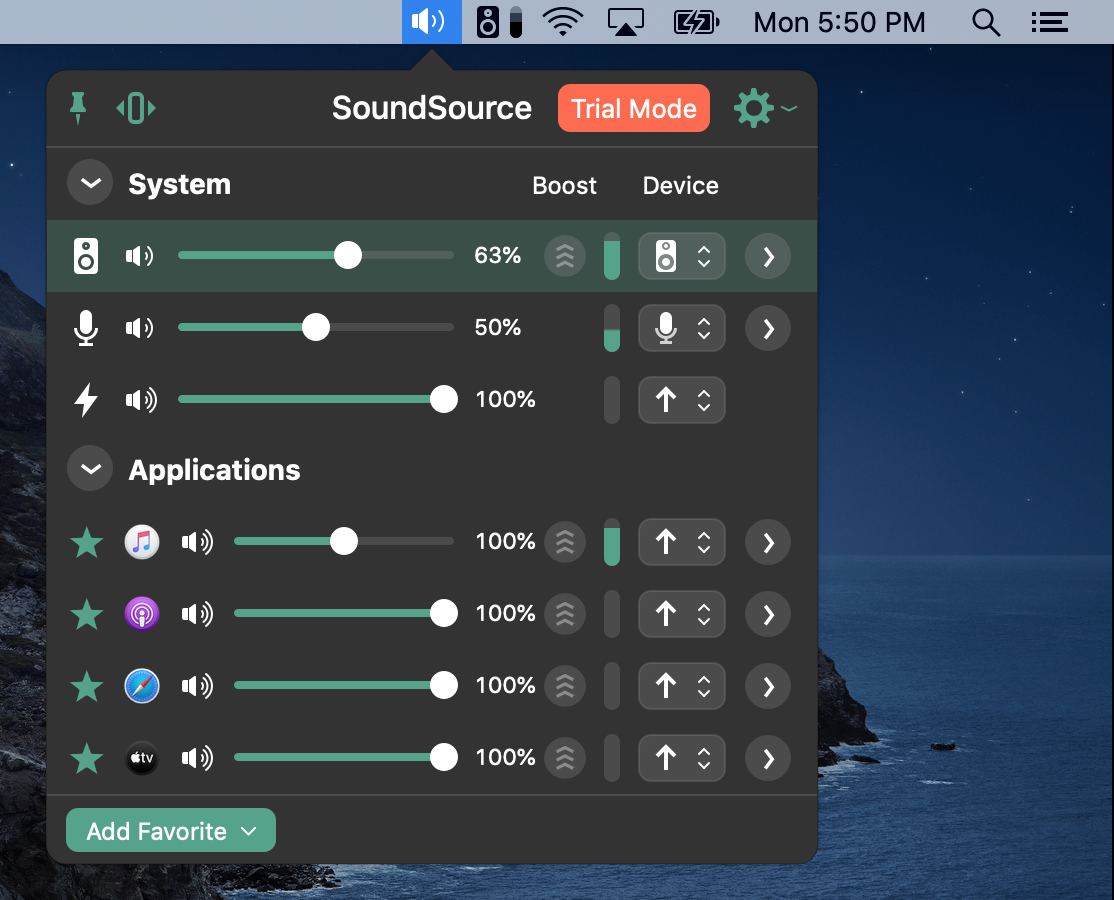
Task: Toggle compact view with the sideways arrows icon
Action: pyautogui.click(x=136, y=109)
